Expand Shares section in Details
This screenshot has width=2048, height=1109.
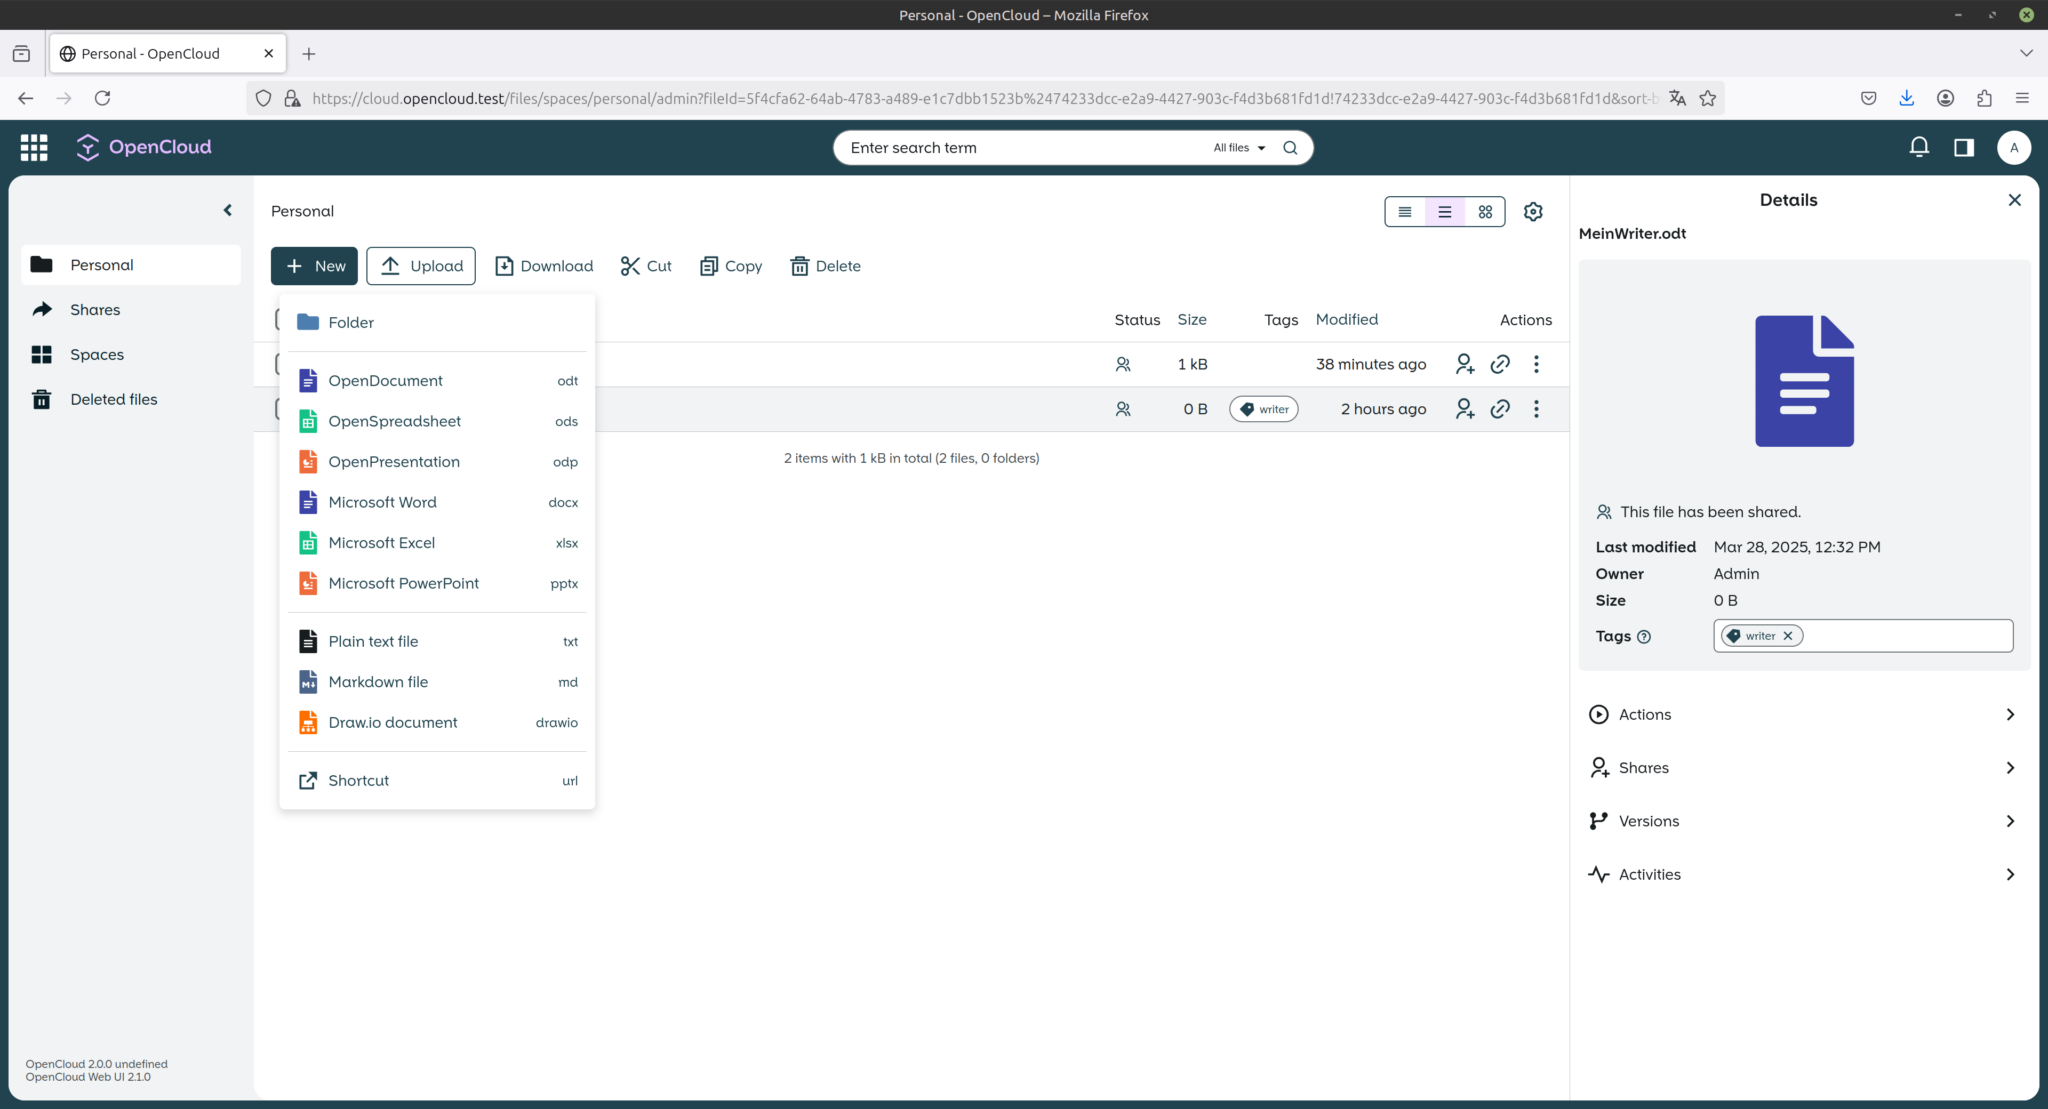(x=1803, y=768)
